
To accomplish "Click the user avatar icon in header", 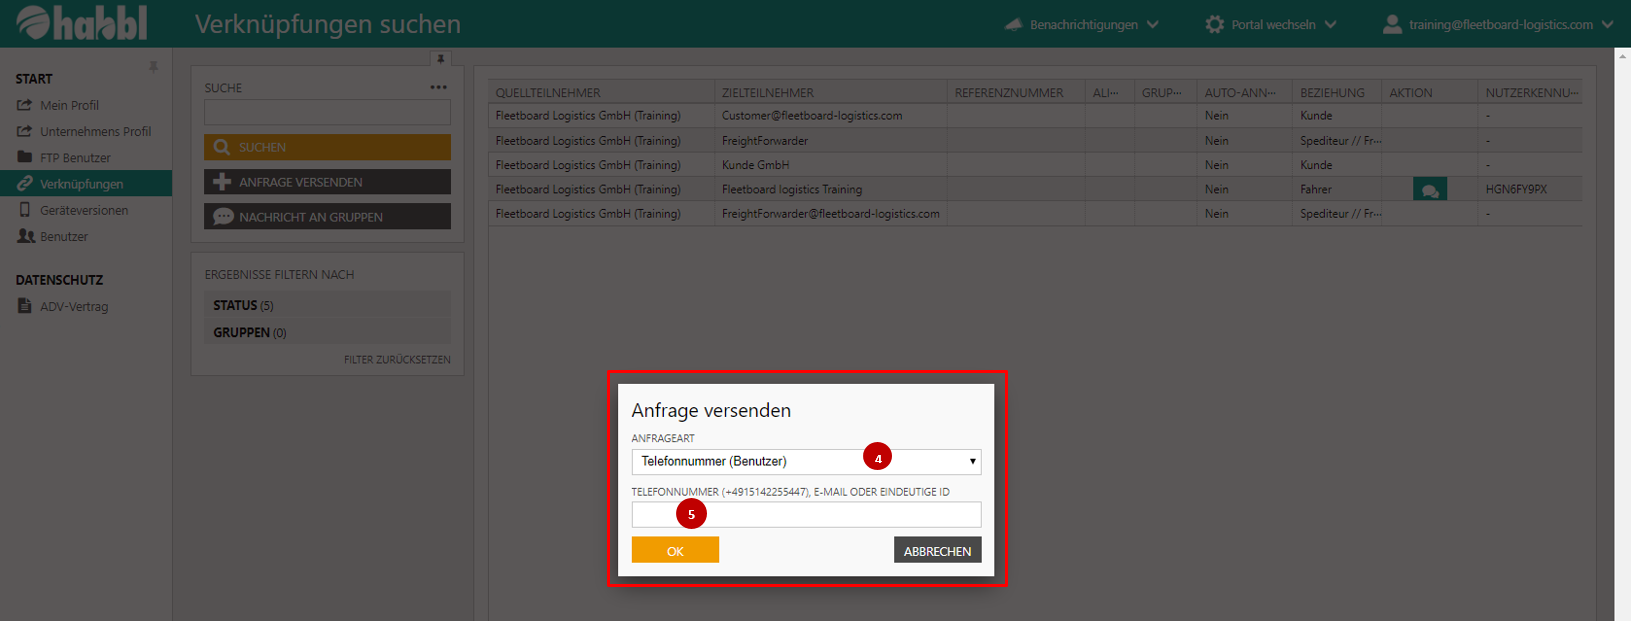I will 1391,24.
